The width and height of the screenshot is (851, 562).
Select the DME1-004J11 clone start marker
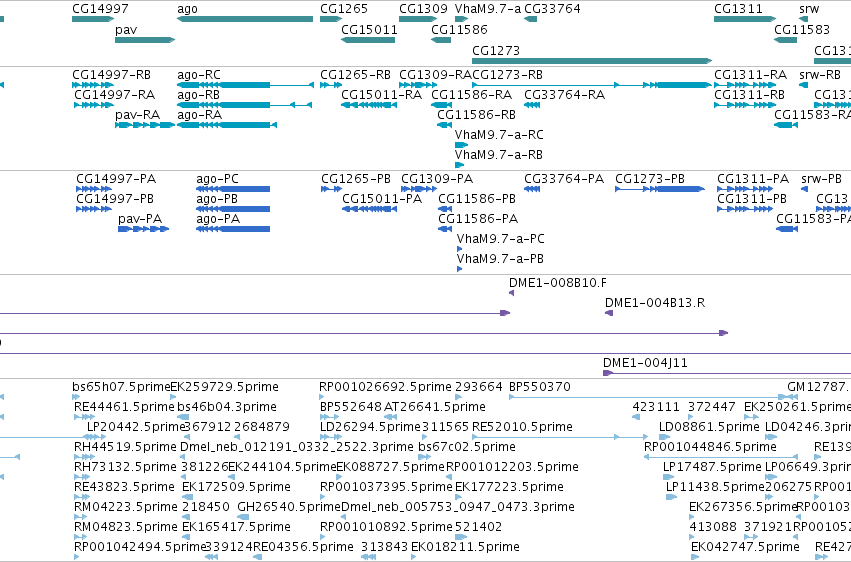607,373
